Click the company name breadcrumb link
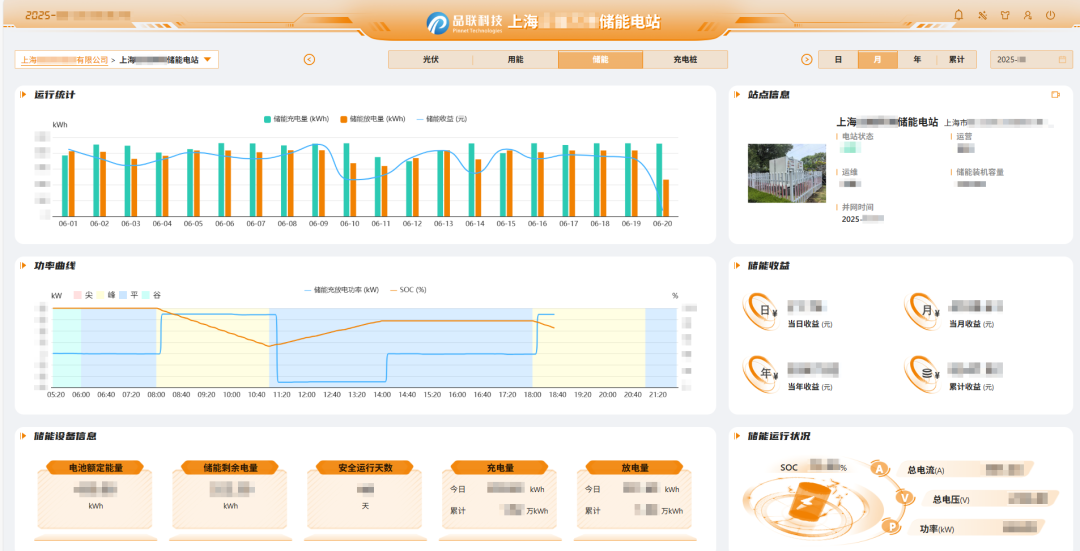The image size is (1080, 551). pos(64,60)
